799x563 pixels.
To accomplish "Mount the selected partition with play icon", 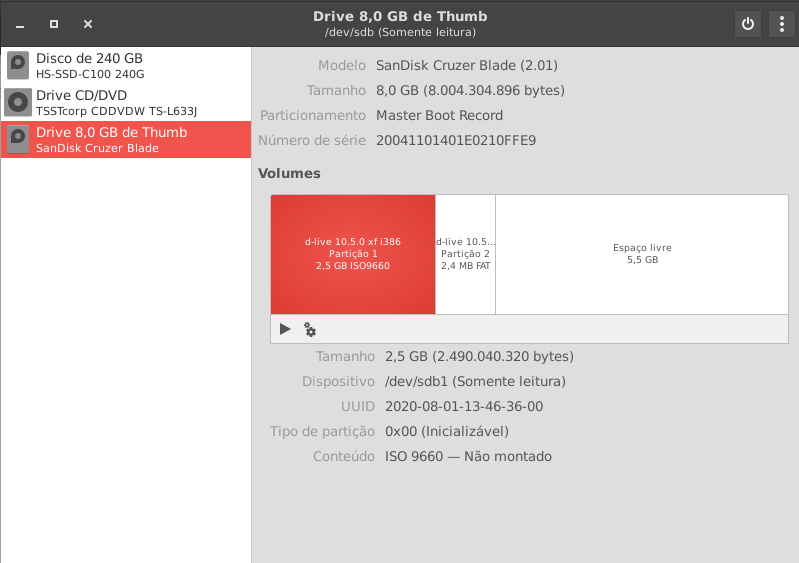I will coord(285,329).
